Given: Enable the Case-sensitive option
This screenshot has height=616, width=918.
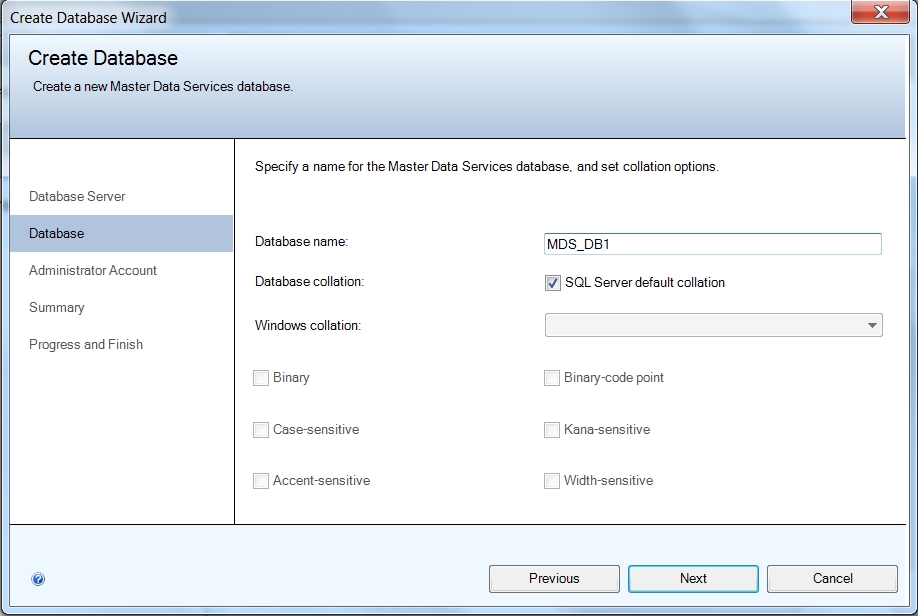Looking at the screenshot, I should click(262, 430).
